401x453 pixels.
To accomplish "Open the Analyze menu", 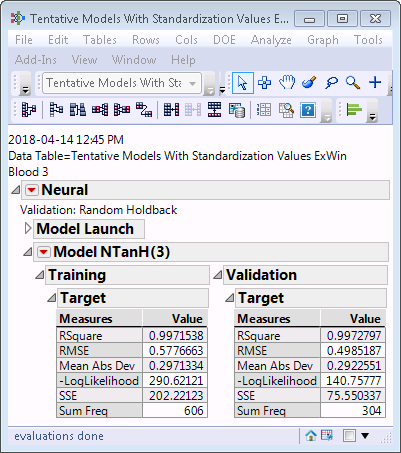I will click(x=271, y=40).
